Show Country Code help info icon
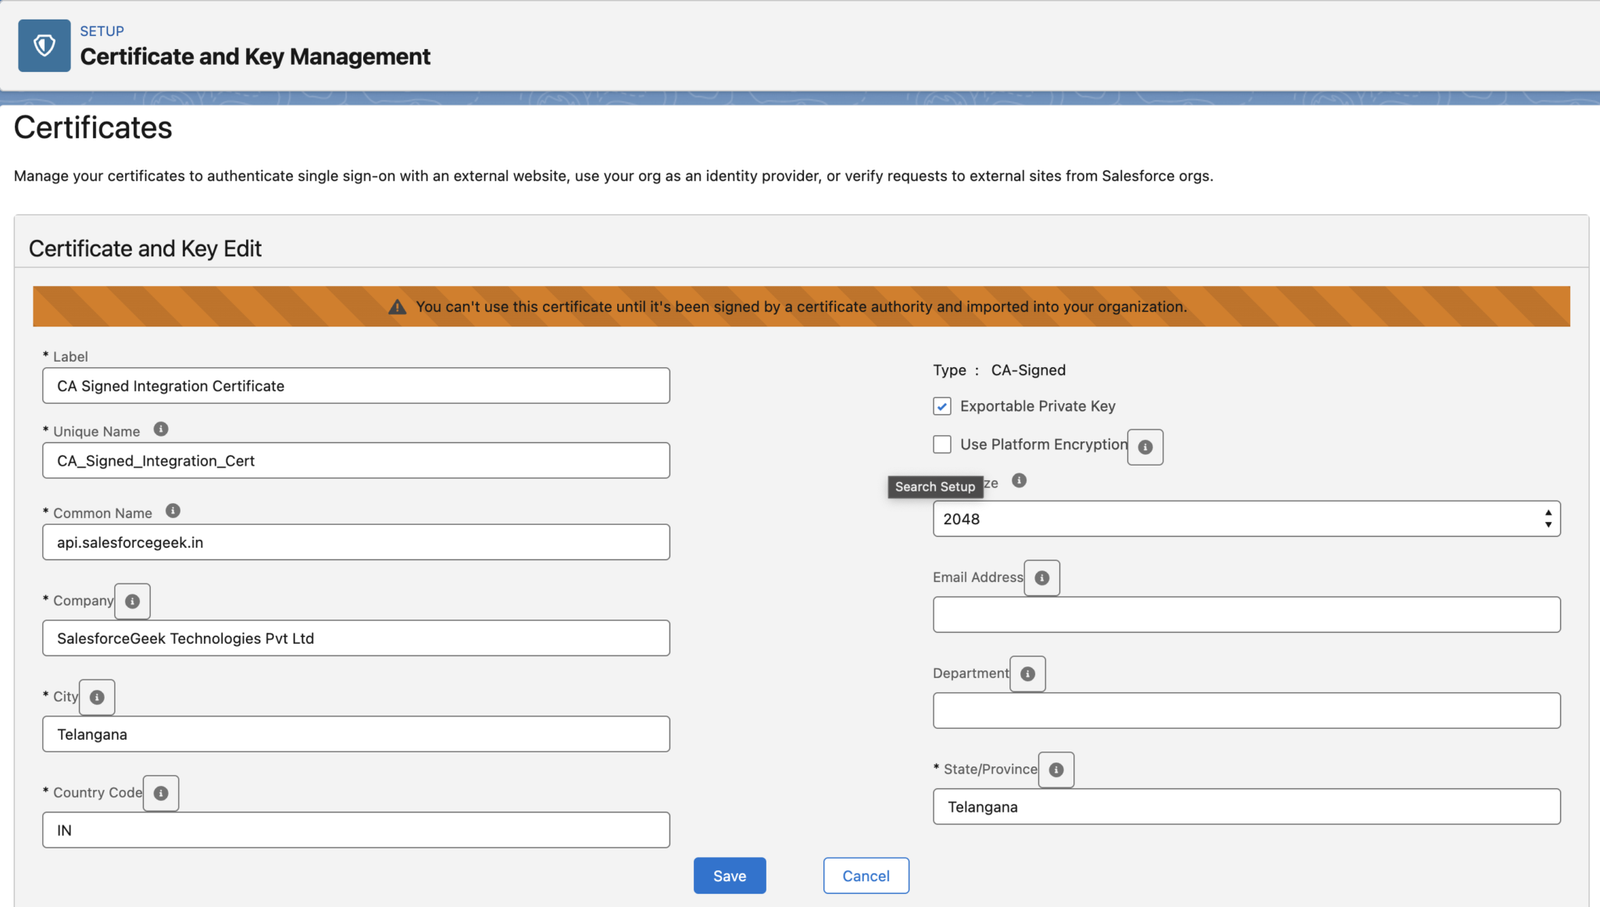The height and width of the screenshot is (907, 1600). 161,793
